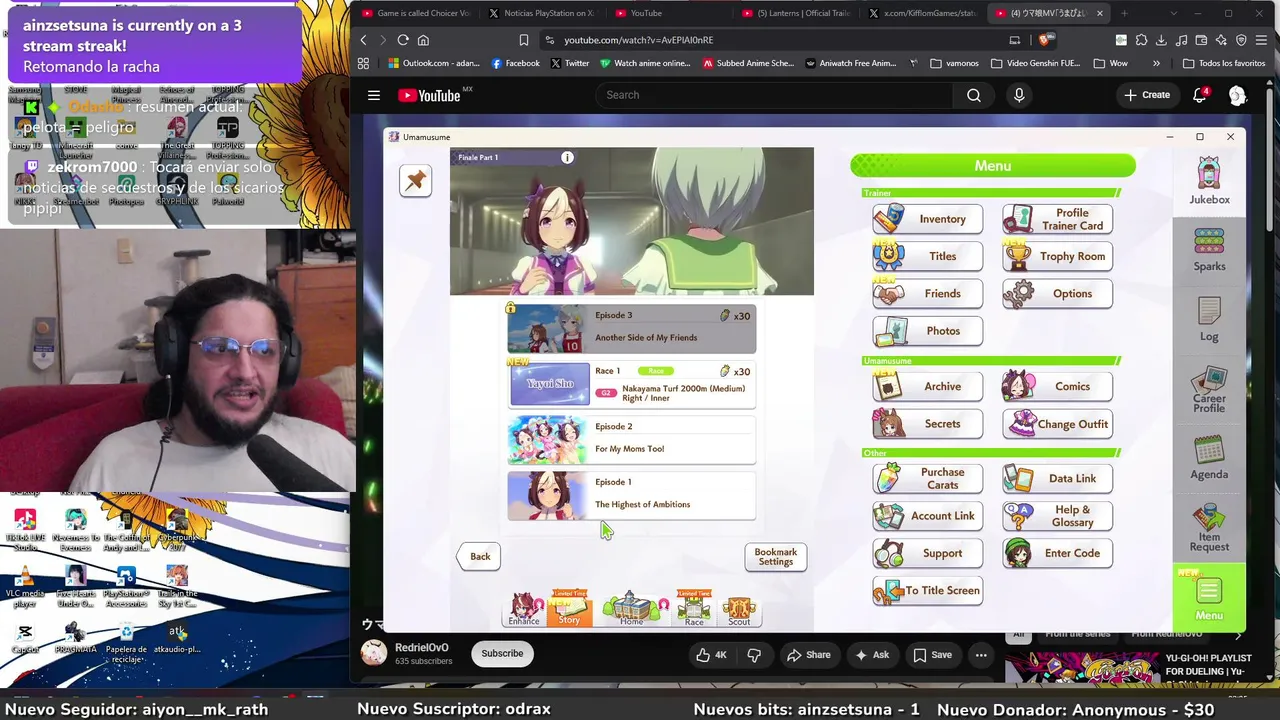Open more actions under the video
This screenshot has width=1280, height=720.
click(x=981, y=655)
